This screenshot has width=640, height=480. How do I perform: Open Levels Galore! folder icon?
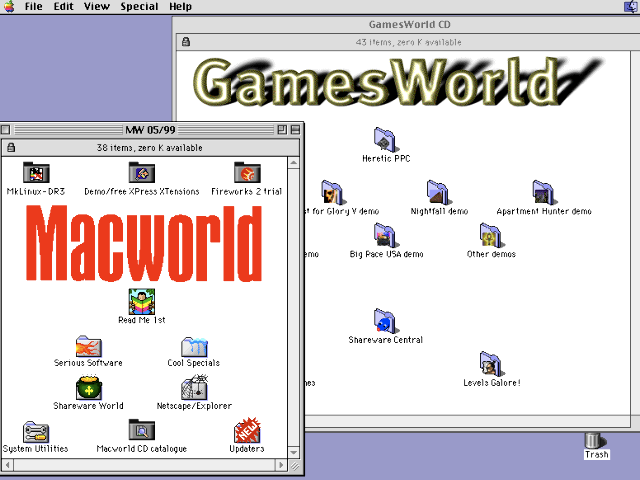(x=490, y=364)
